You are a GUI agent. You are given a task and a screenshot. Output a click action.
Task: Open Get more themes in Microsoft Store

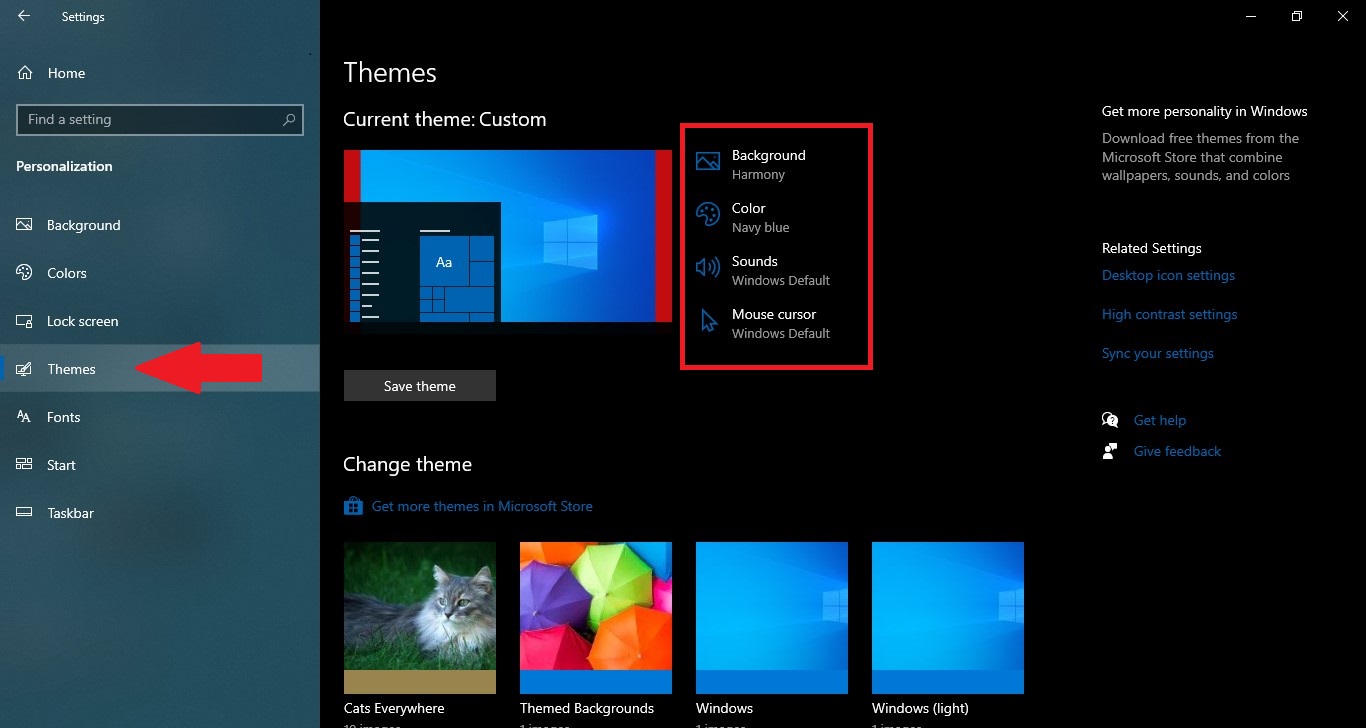(x=482, y=506)
